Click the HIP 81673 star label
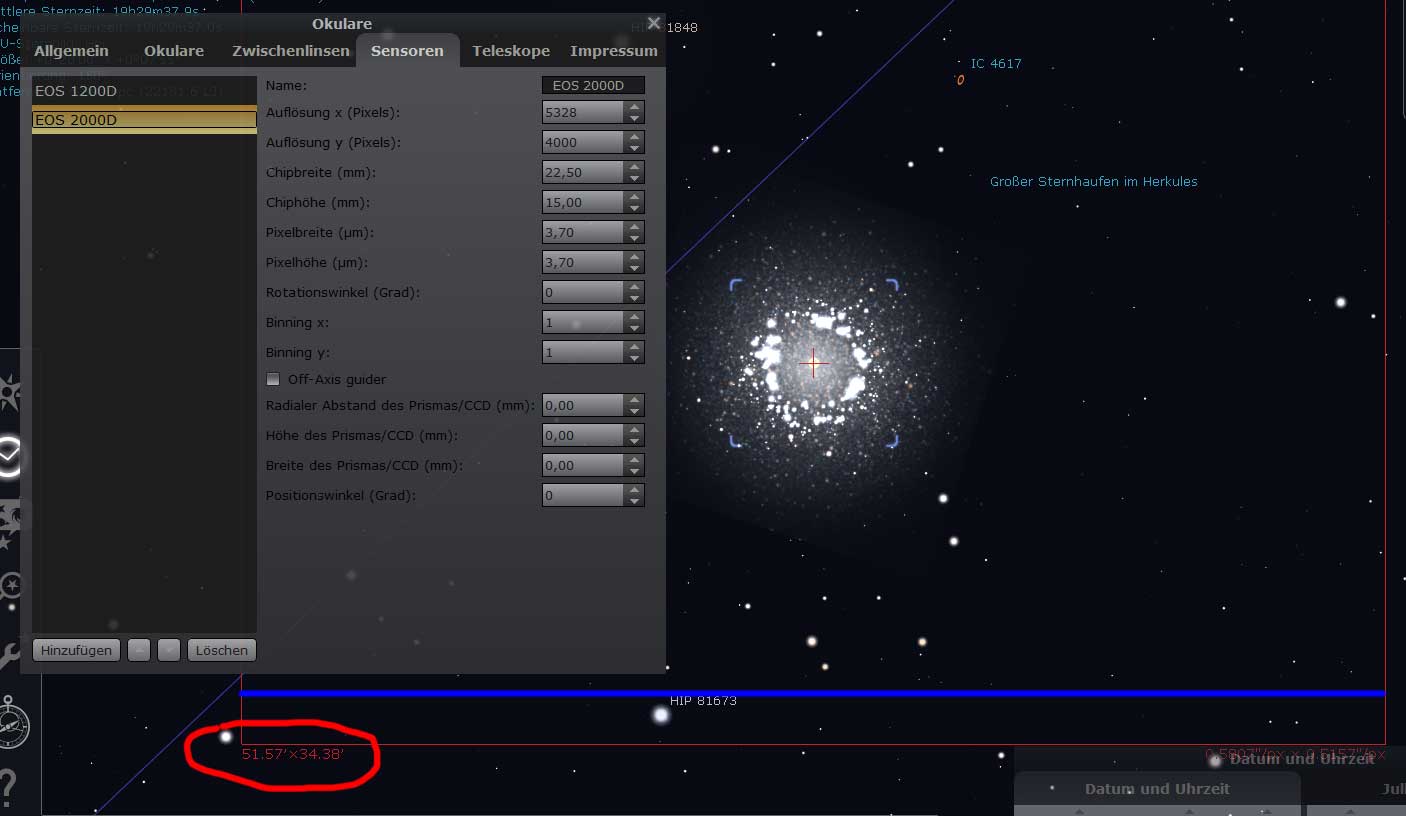1406x816 pixels. click(x=703, y=701)
